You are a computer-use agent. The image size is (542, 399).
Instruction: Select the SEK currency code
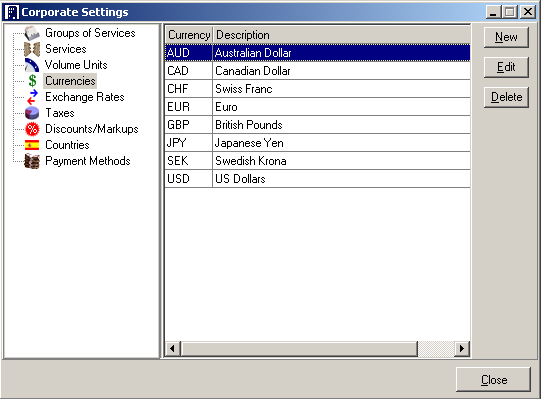coord(189,161)
